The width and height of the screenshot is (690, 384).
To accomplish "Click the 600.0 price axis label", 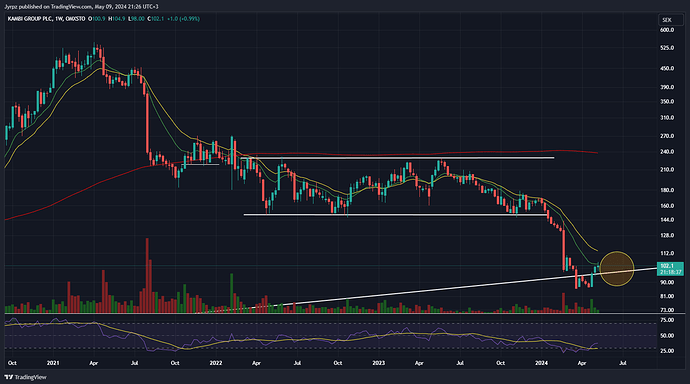I will tap(667, 30).
